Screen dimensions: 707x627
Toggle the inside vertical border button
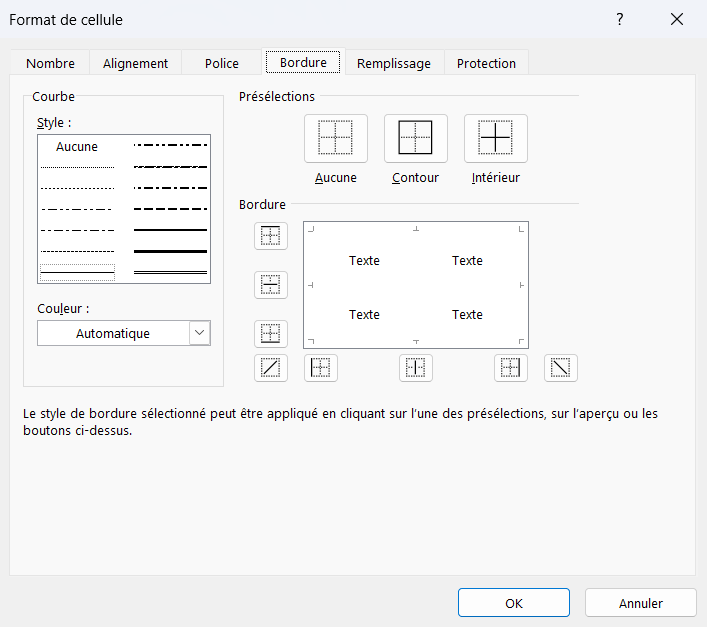click(x=416, y=368)
